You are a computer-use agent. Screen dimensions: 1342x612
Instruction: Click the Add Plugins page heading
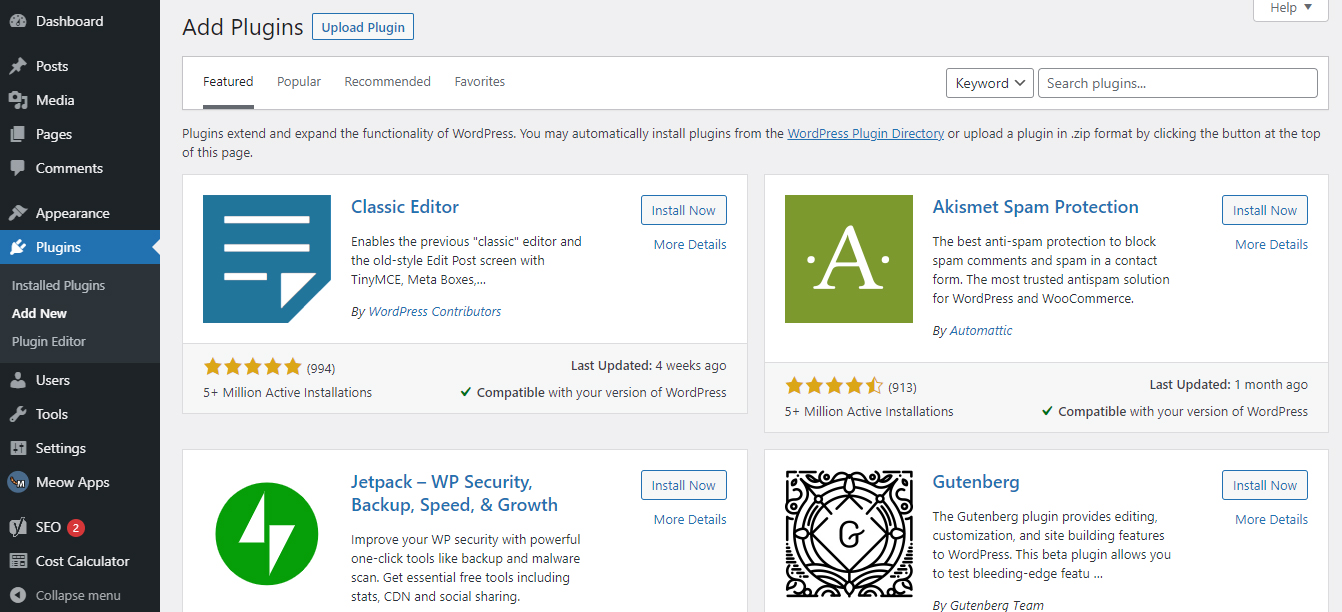pos(243,27)
